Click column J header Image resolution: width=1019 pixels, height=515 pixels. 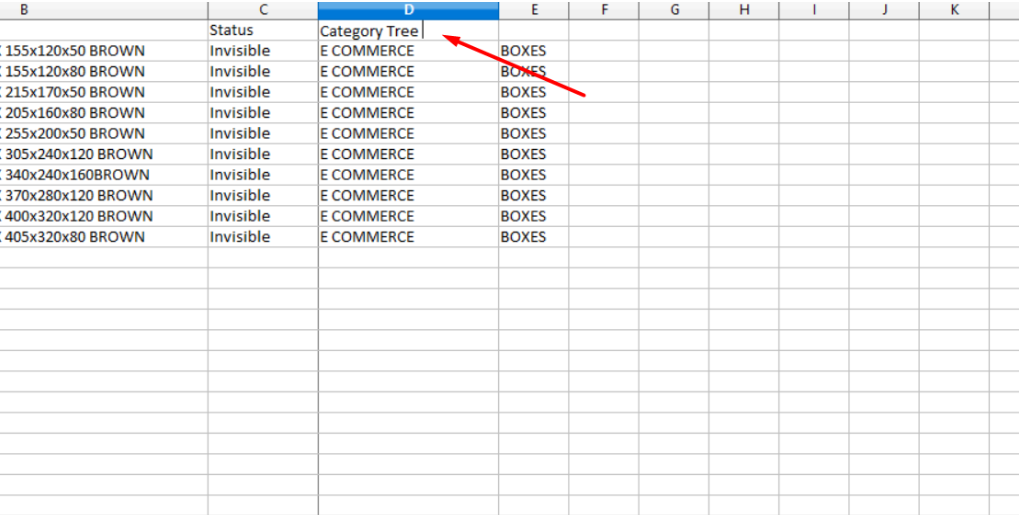(884, 10)
